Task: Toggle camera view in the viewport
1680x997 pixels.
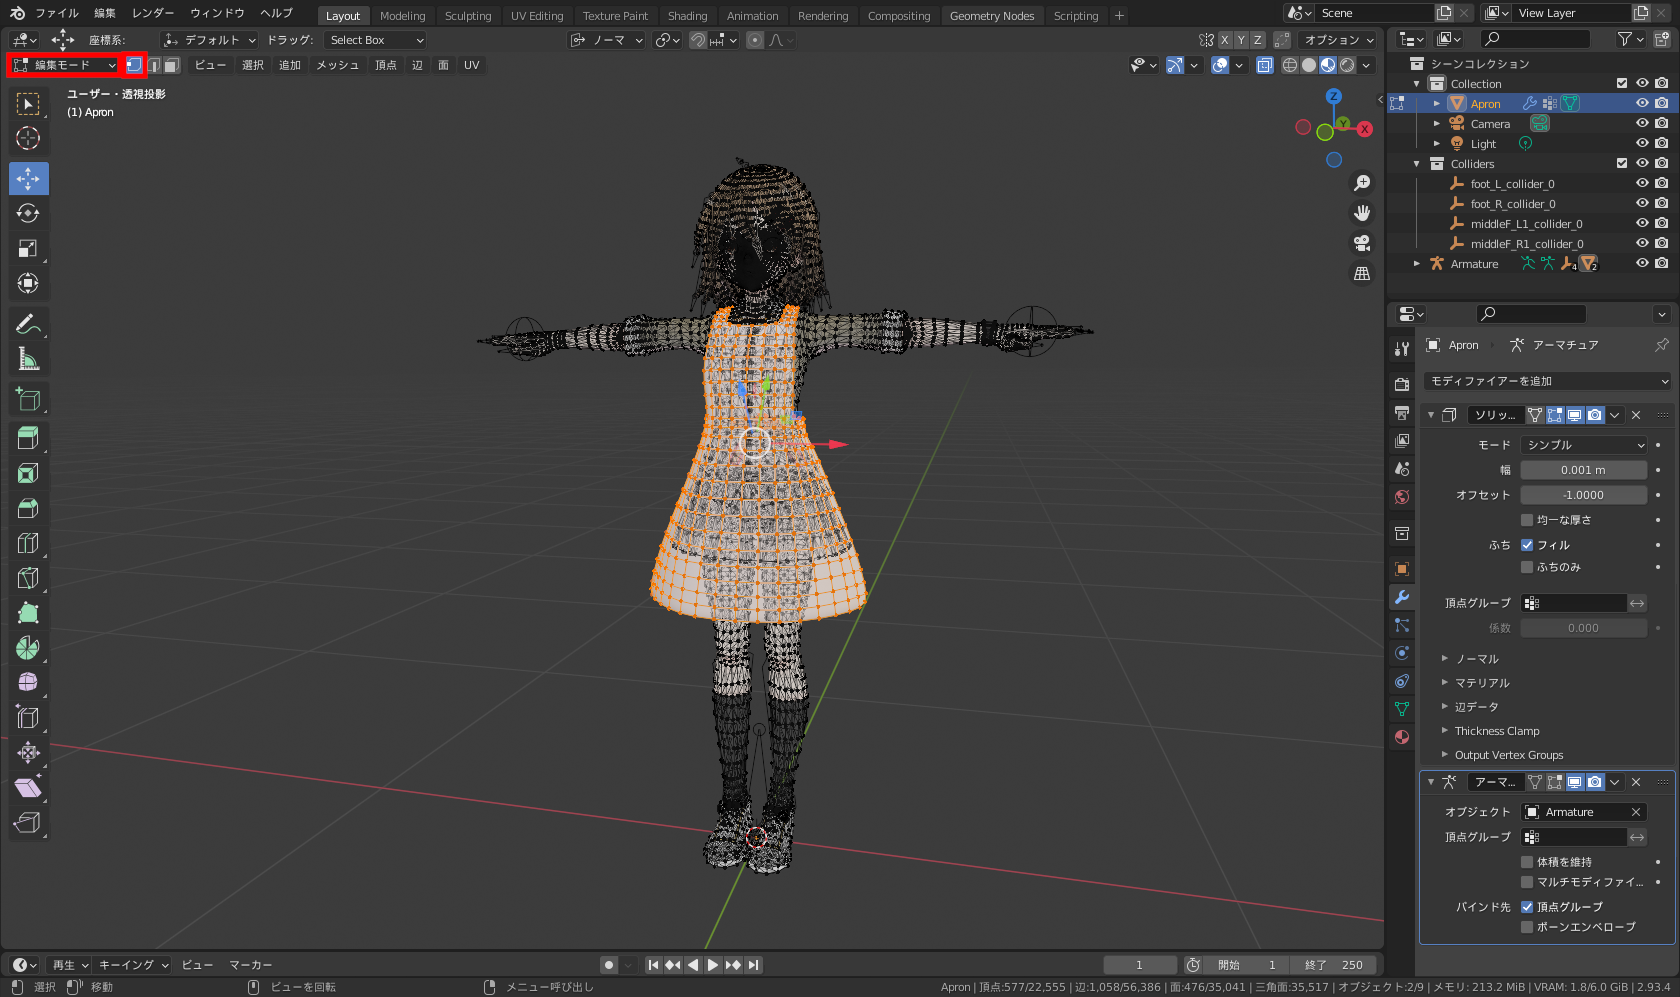Action: click(1362, 243)
